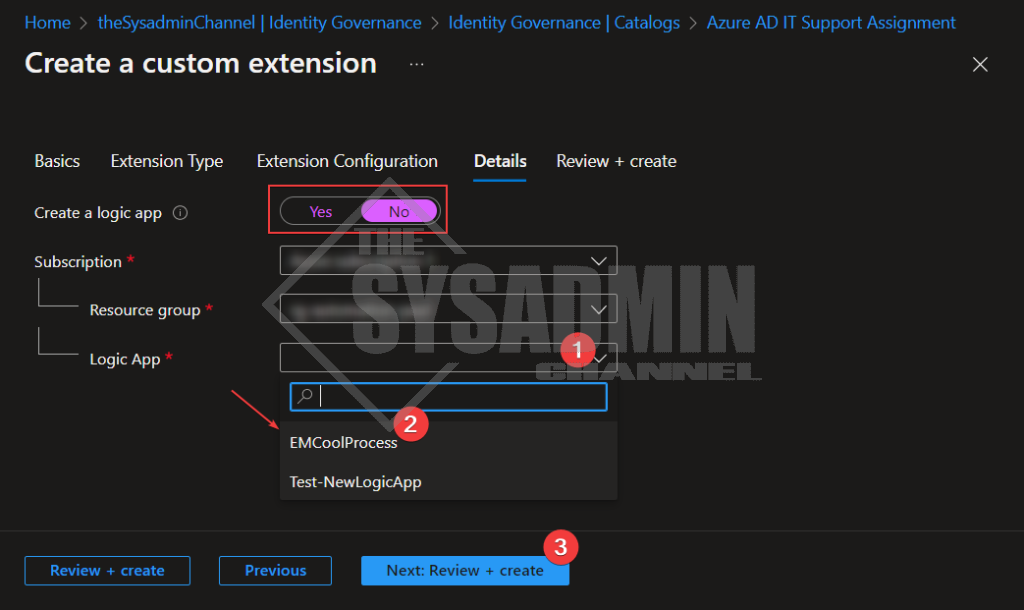
Task: Choose EMCoolProcess from the Logic App list
Action: 448,443
